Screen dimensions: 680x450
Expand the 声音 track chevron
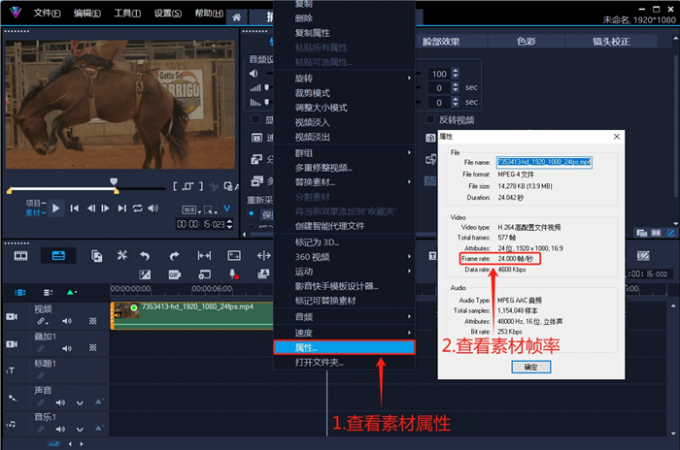pos(80,403)
